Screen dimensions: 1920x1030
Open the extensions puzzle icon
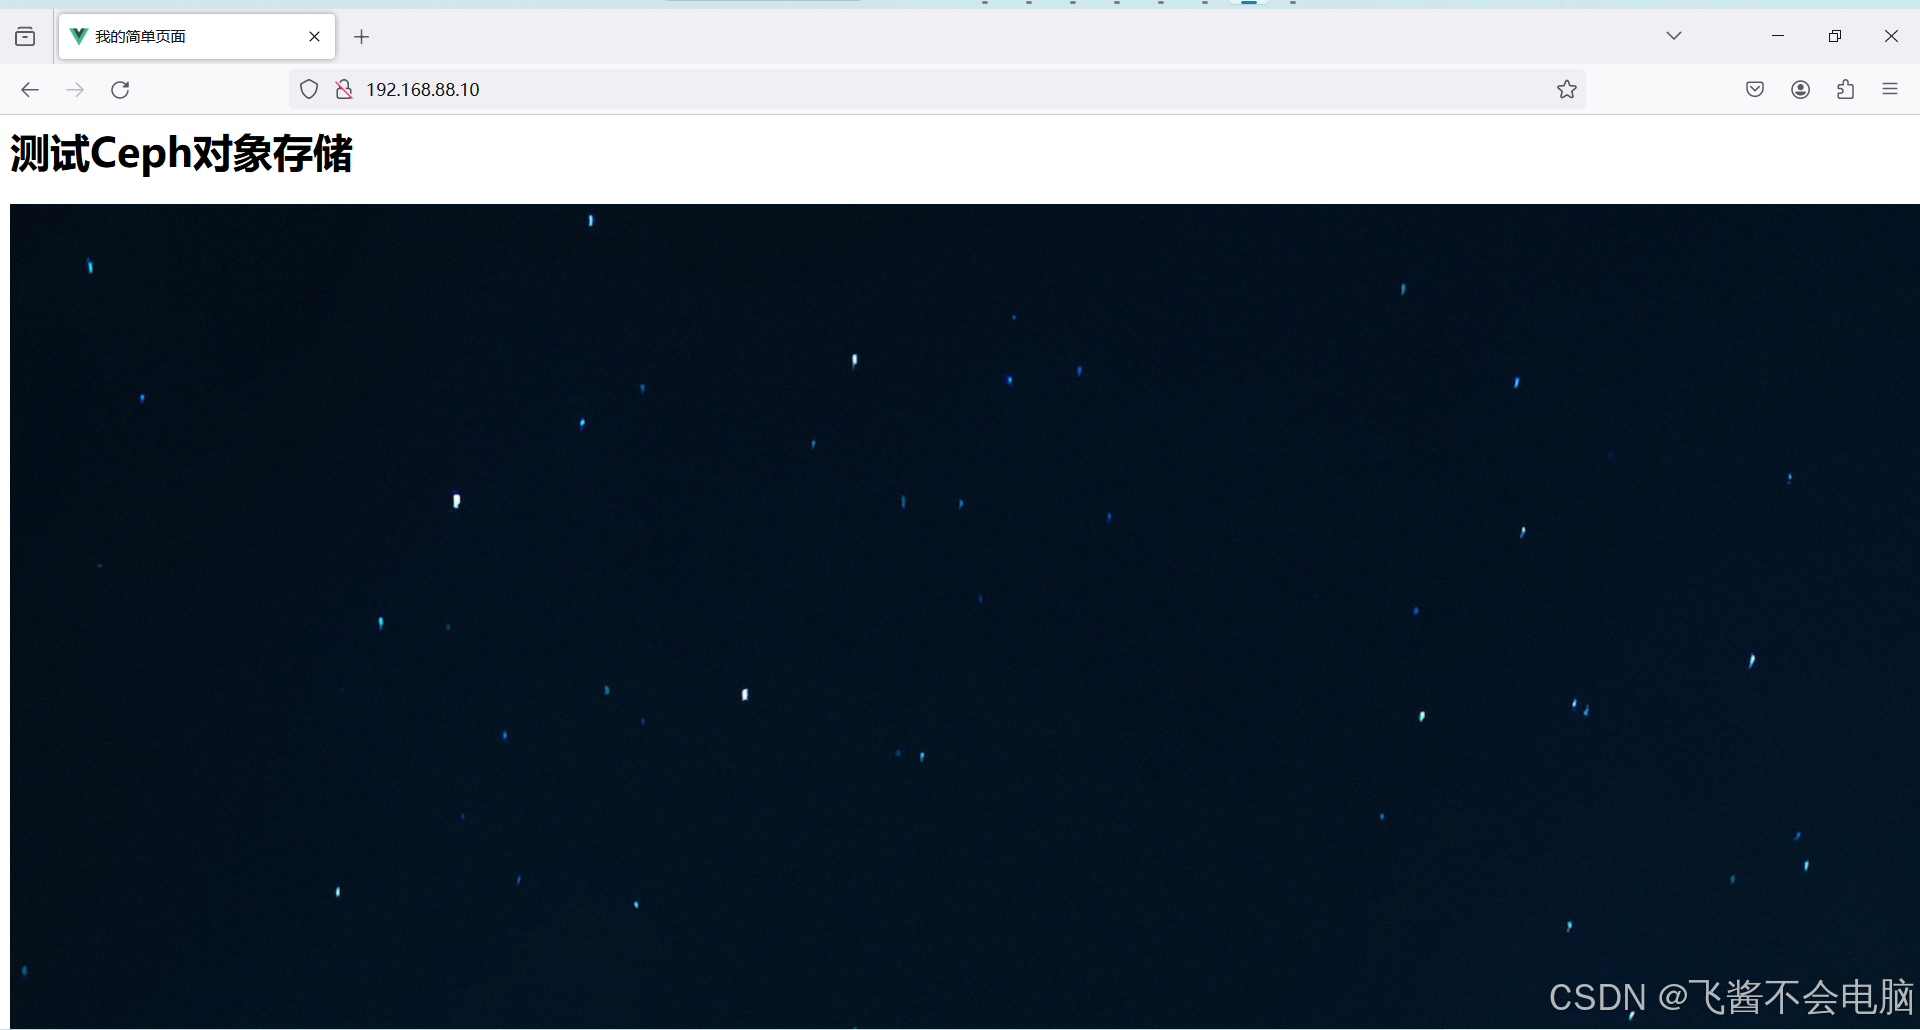[x=1845, y=90]
